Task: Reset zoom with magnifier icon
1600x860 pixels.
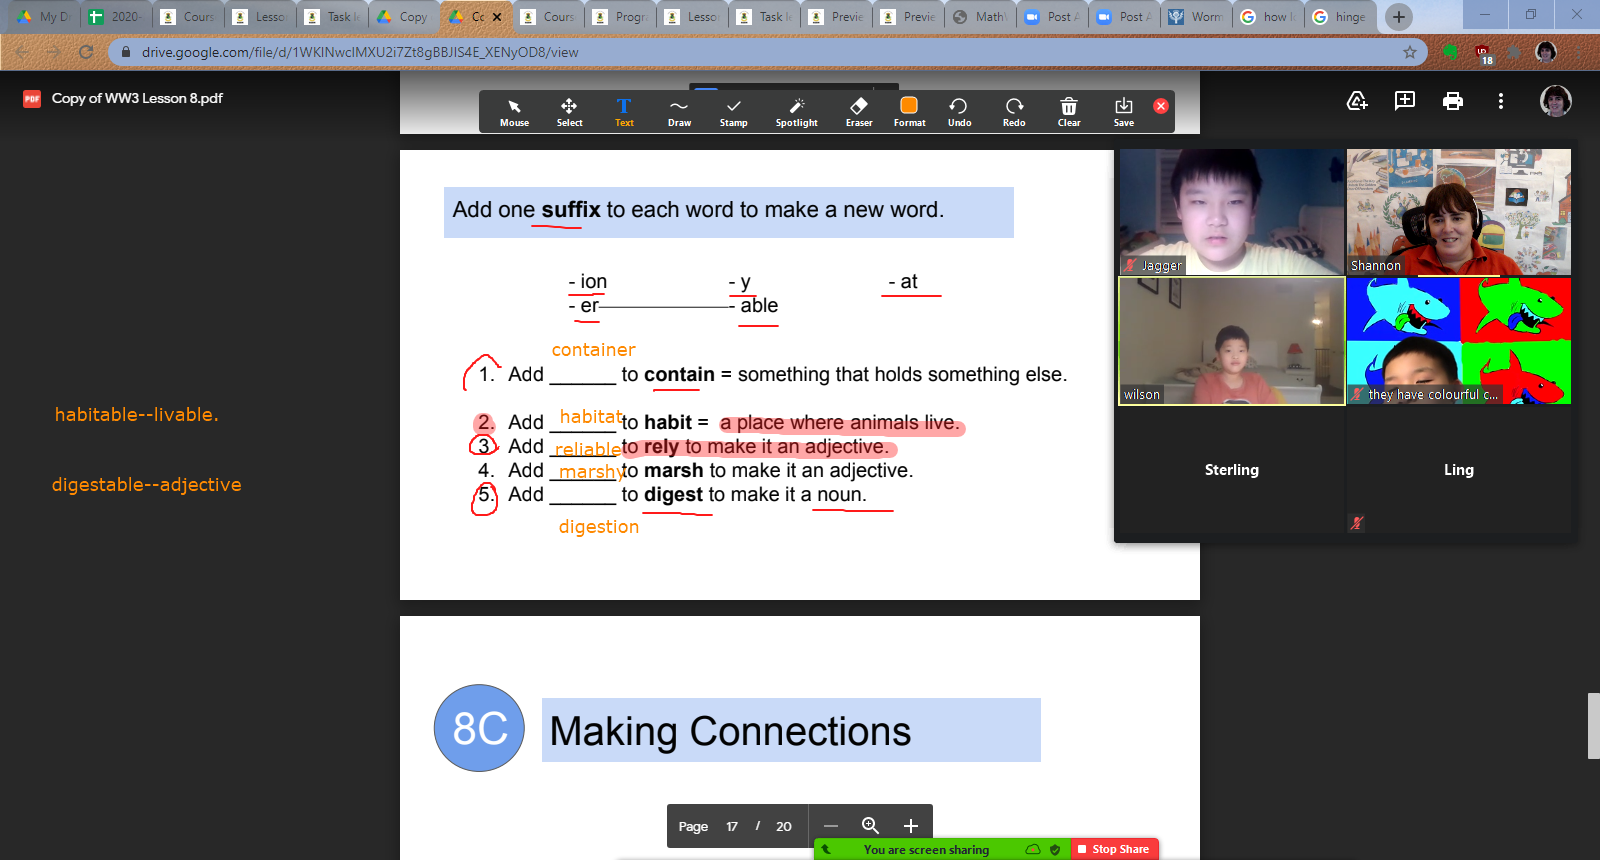Action: pos(870,826)
